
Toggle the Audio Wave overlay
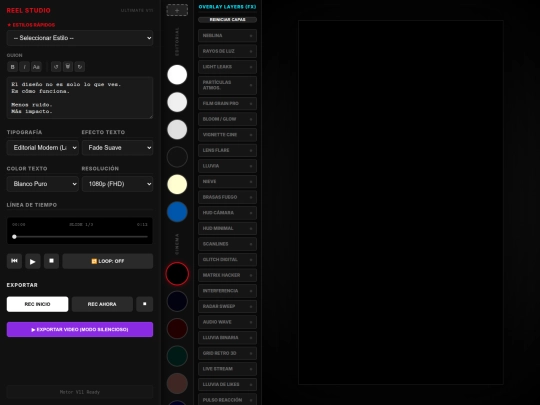227,322
